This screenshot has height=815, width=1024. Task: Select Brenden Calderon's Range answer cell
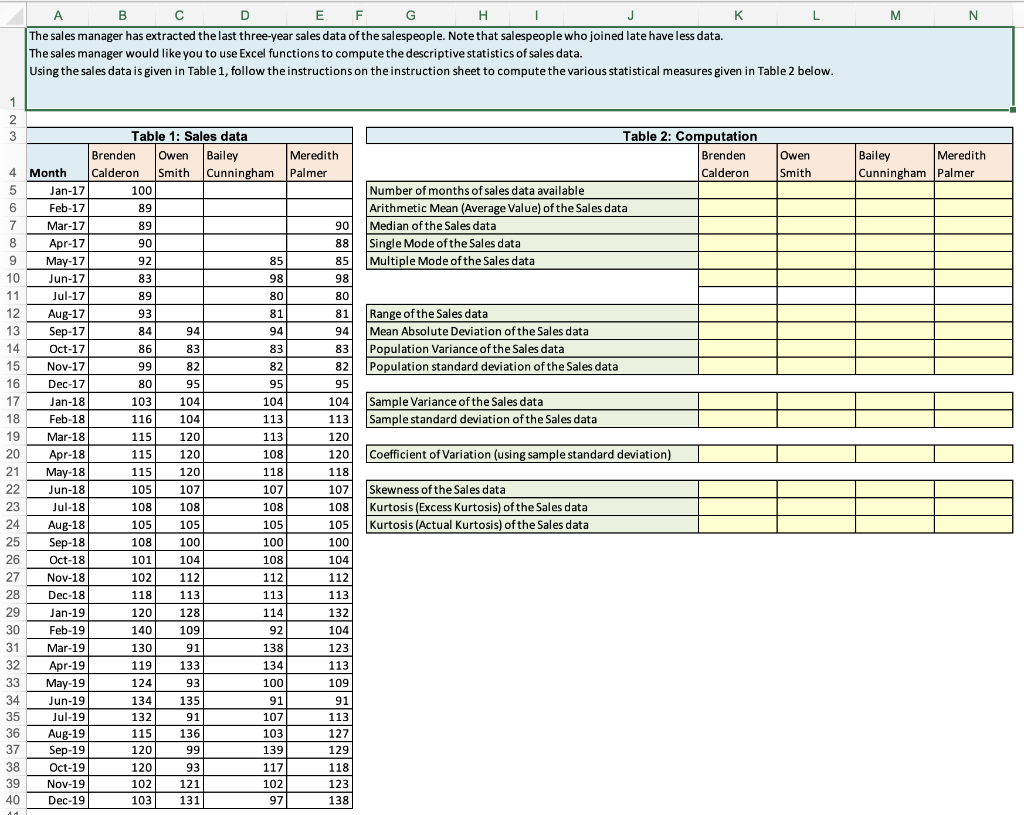pyautogui.click(x=737, y=313)
